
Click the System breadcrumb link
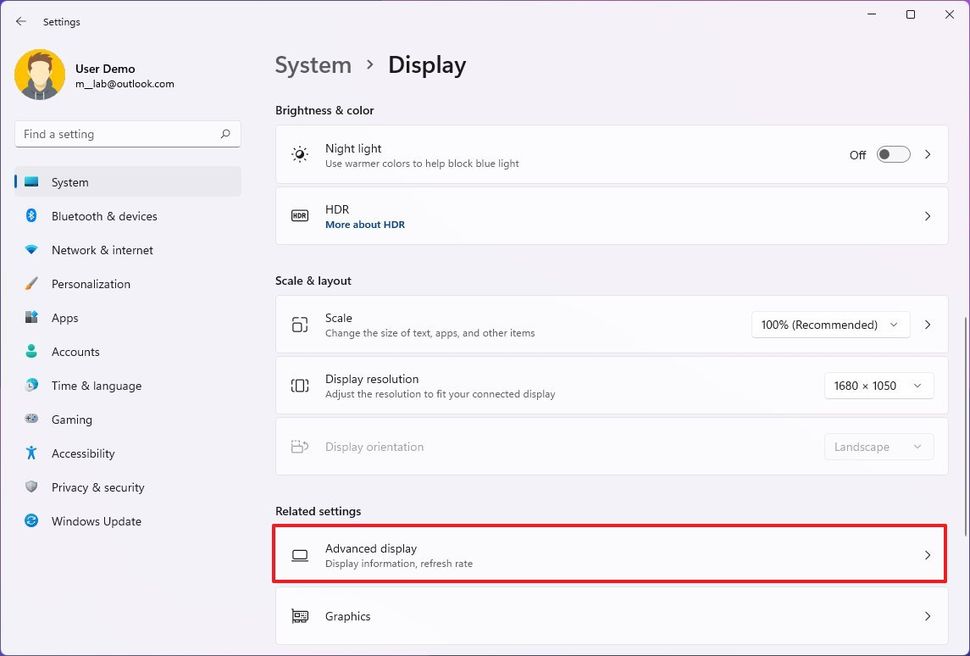(313, 65)
